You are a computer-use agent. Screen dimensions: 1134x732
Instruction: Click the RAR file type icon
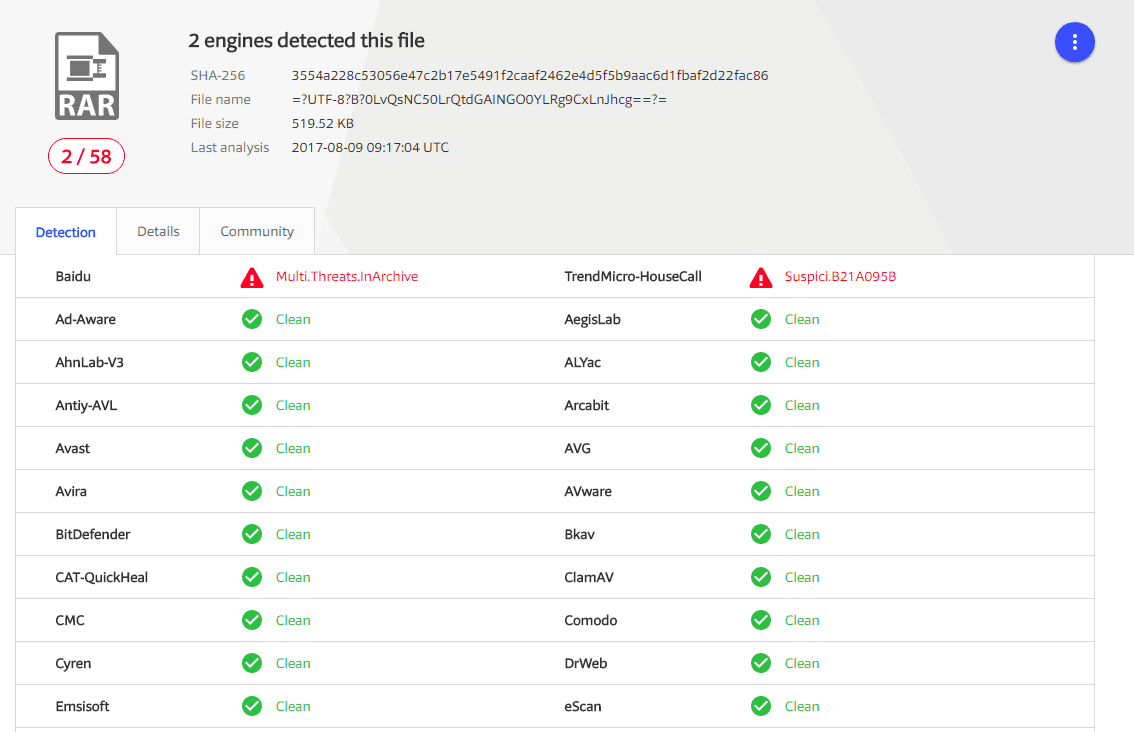pos(86,76)
